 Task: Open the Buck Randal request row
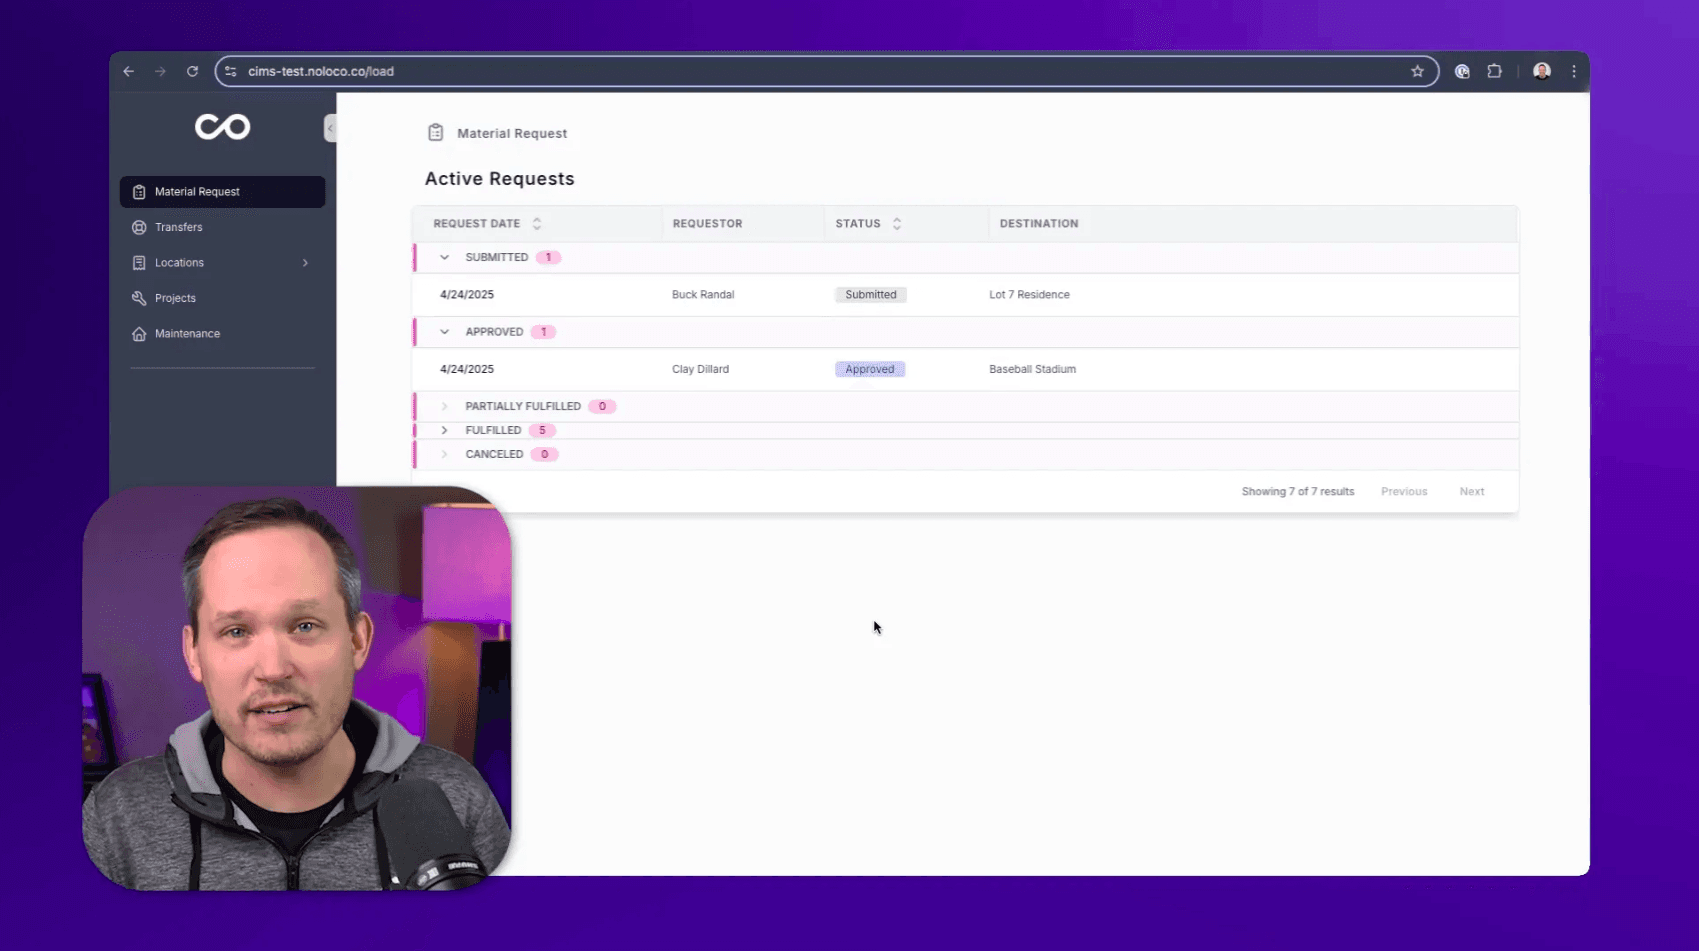pos(966,295)
